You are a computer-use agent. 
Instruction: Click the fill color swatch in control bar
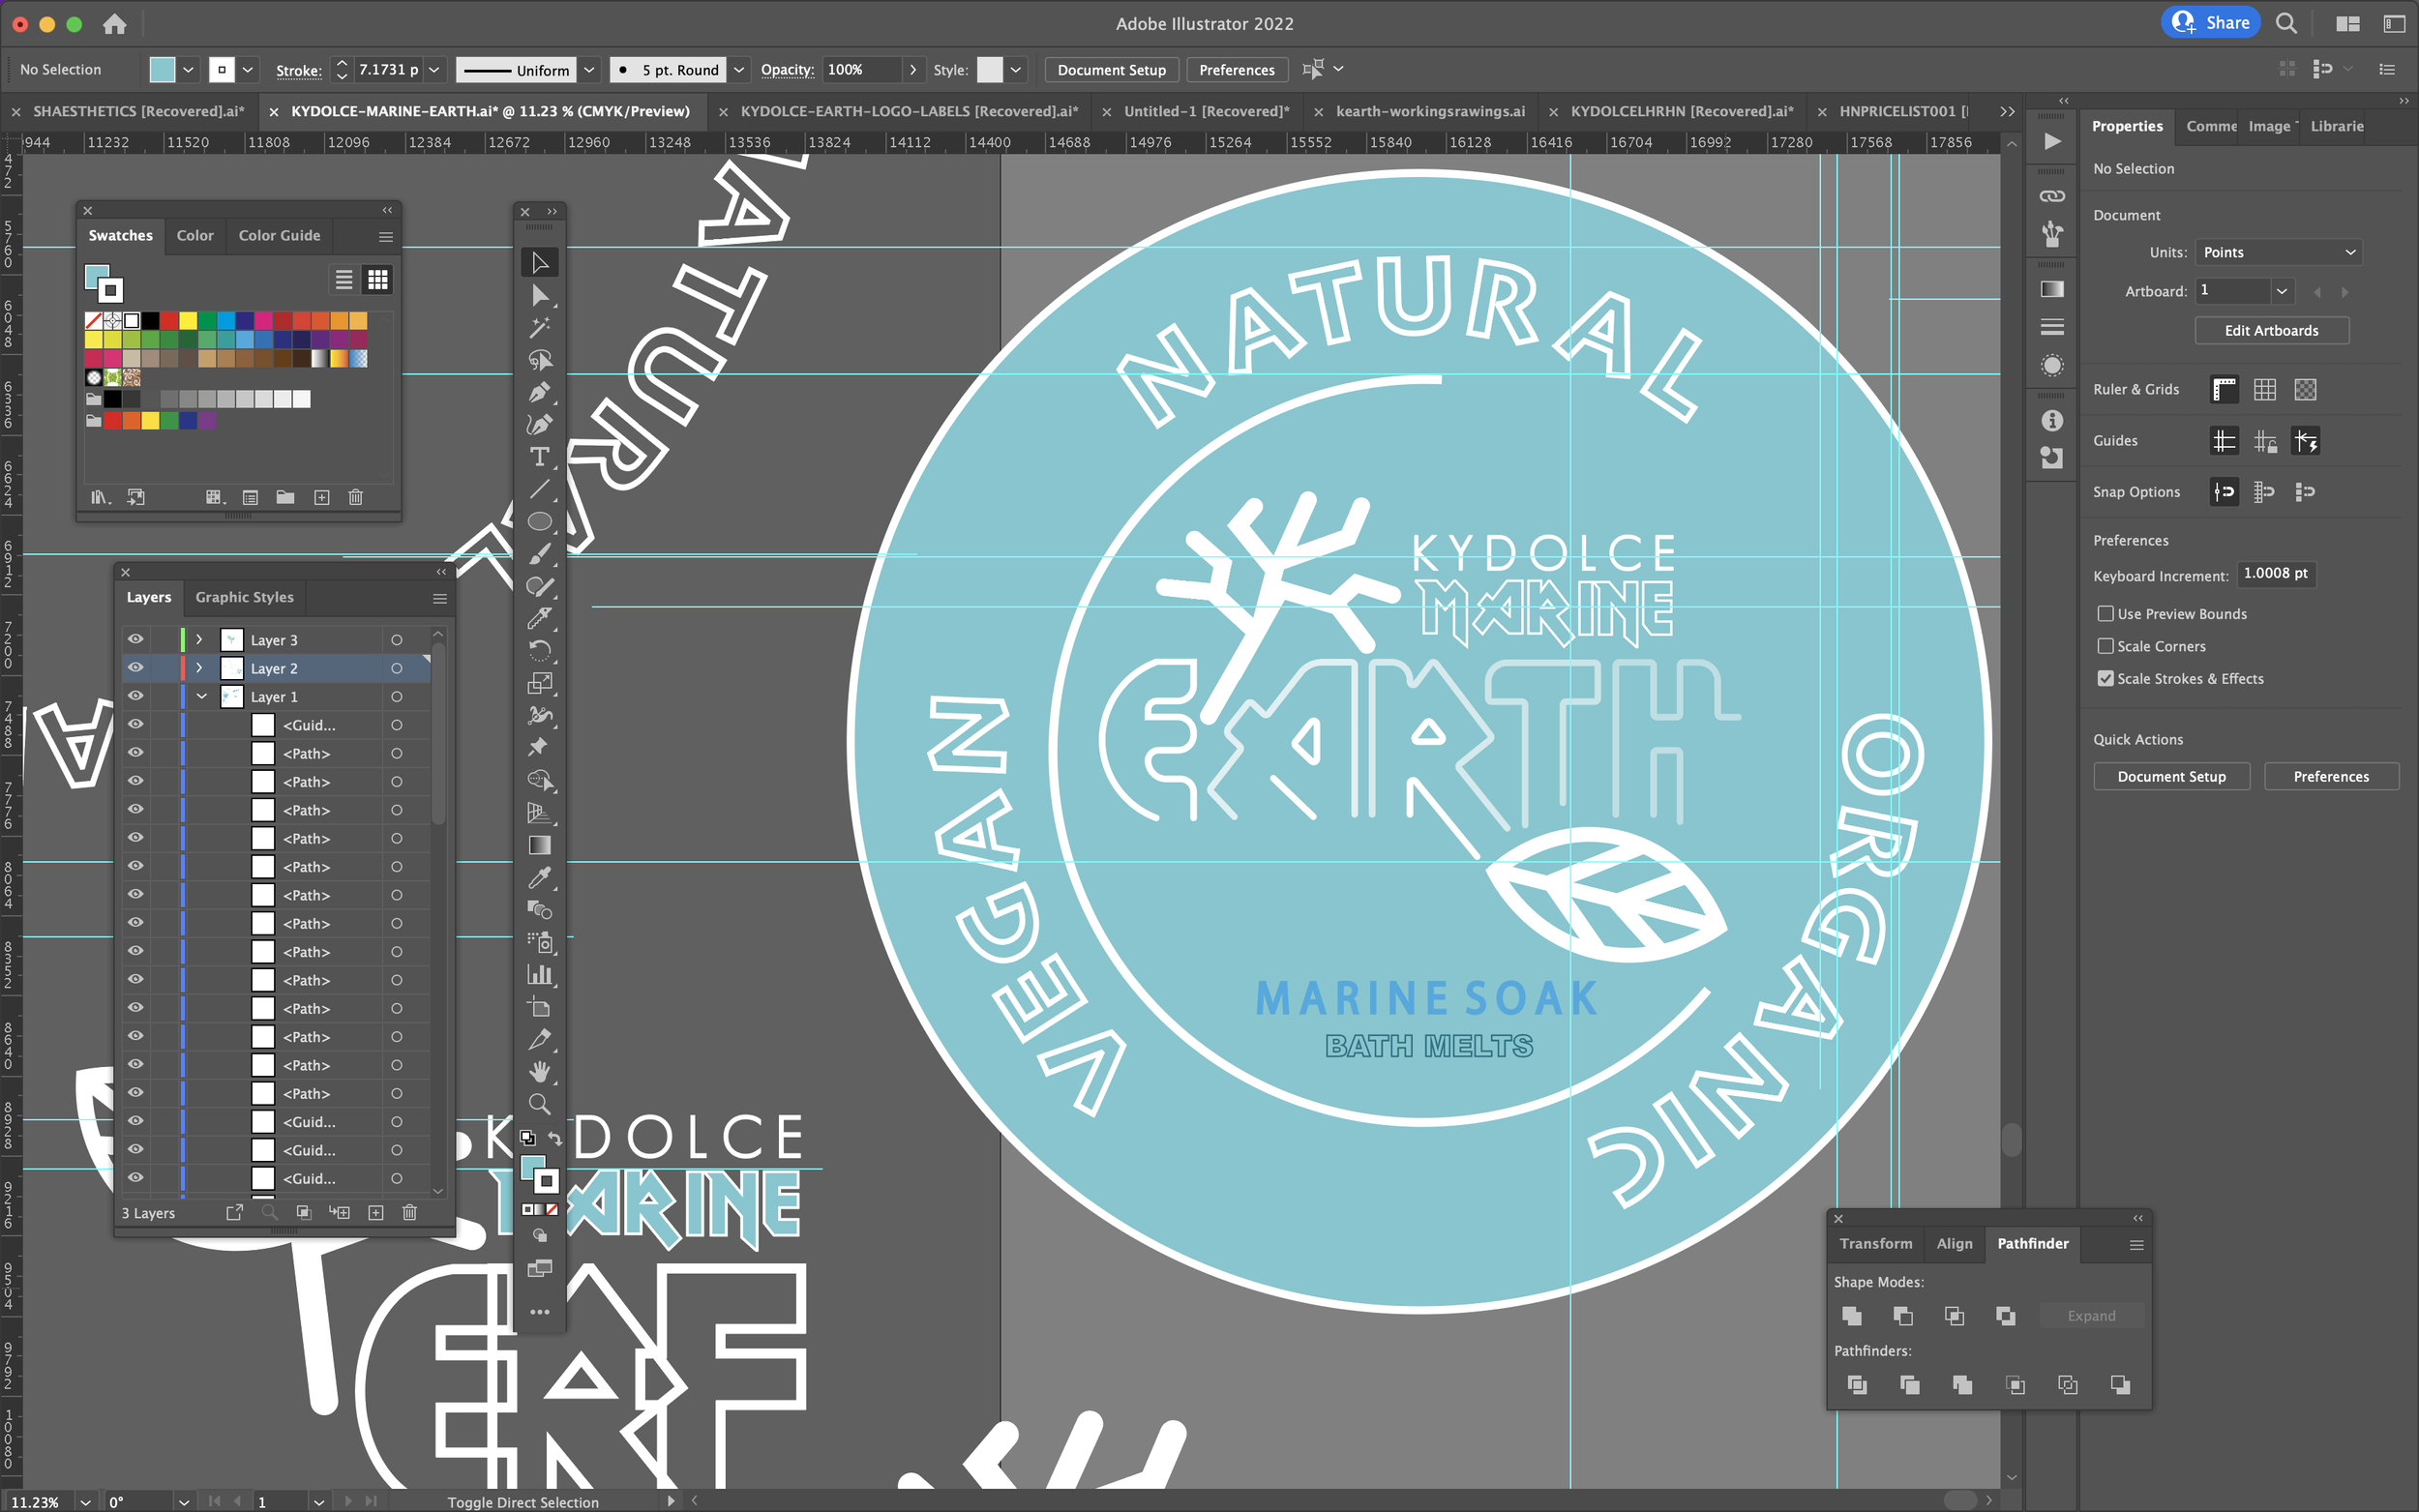click(x=162, y=70)
